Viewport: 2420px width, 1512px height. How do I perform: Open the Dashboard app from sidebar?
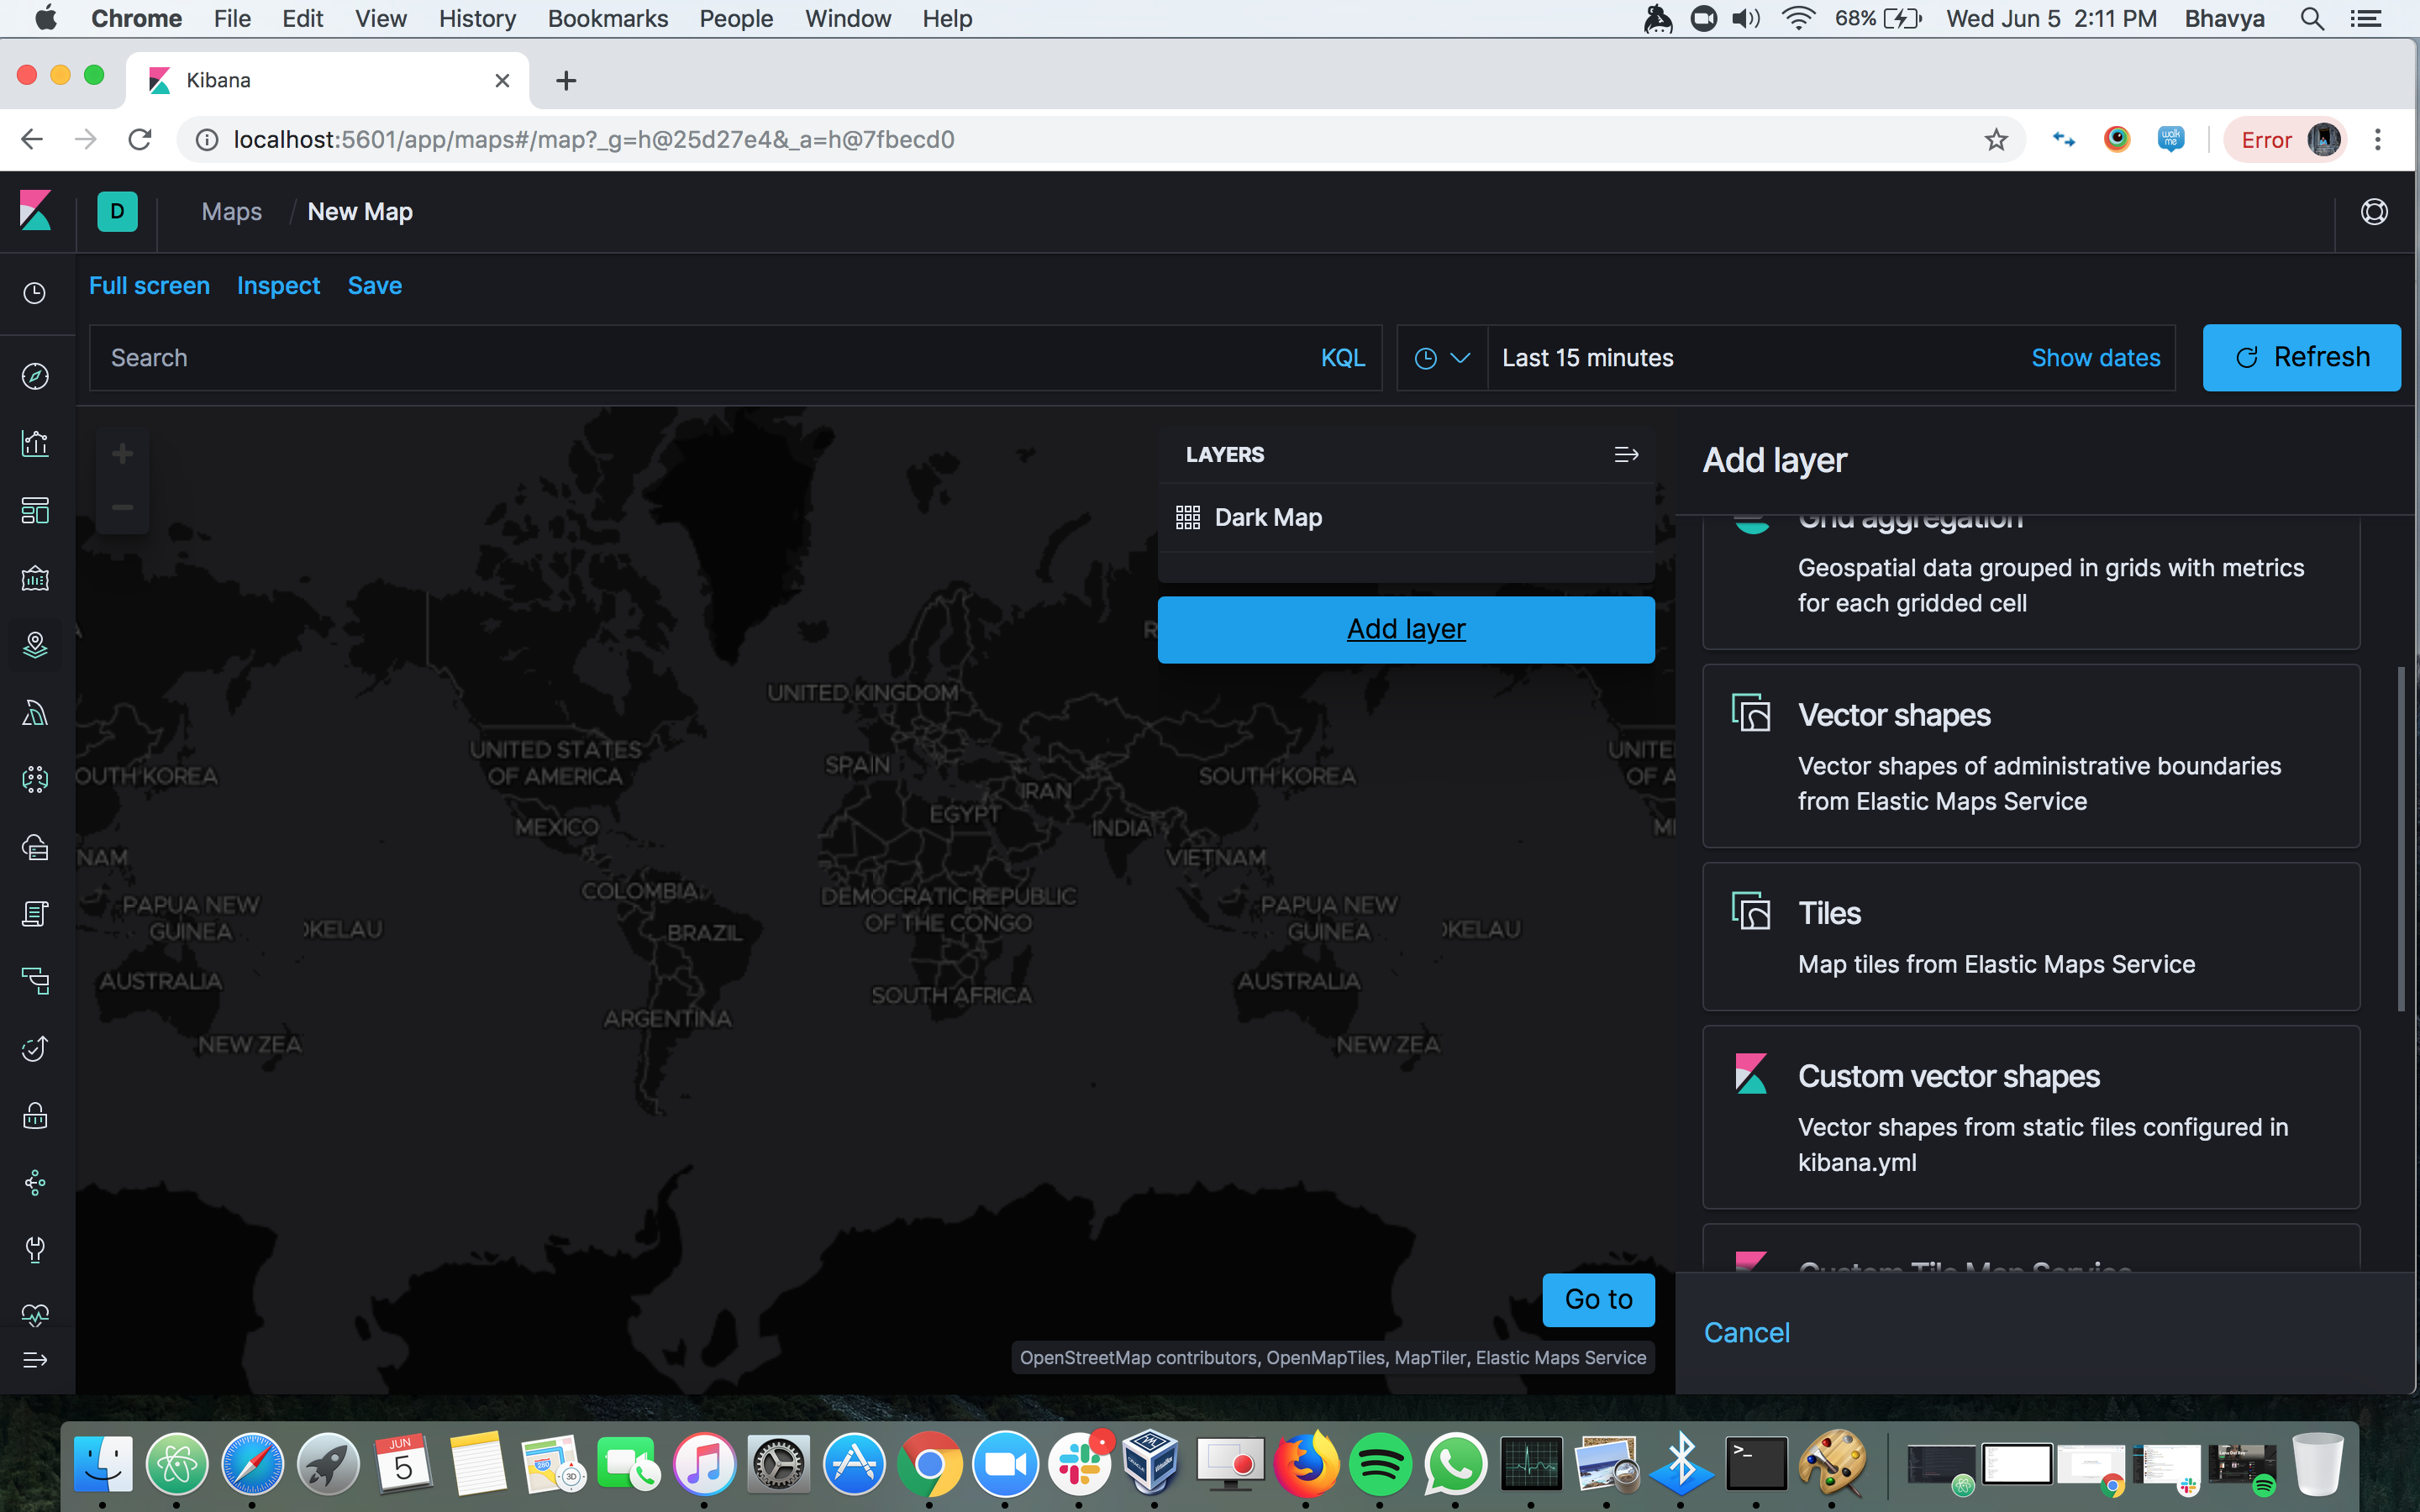coord(35,510)
